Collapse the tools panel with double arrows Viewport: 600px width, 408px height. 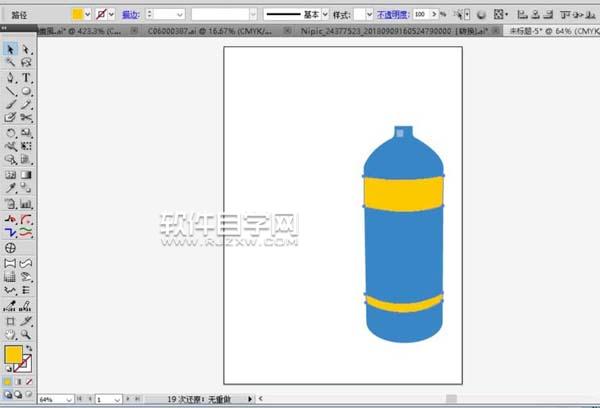click(4, 28)
